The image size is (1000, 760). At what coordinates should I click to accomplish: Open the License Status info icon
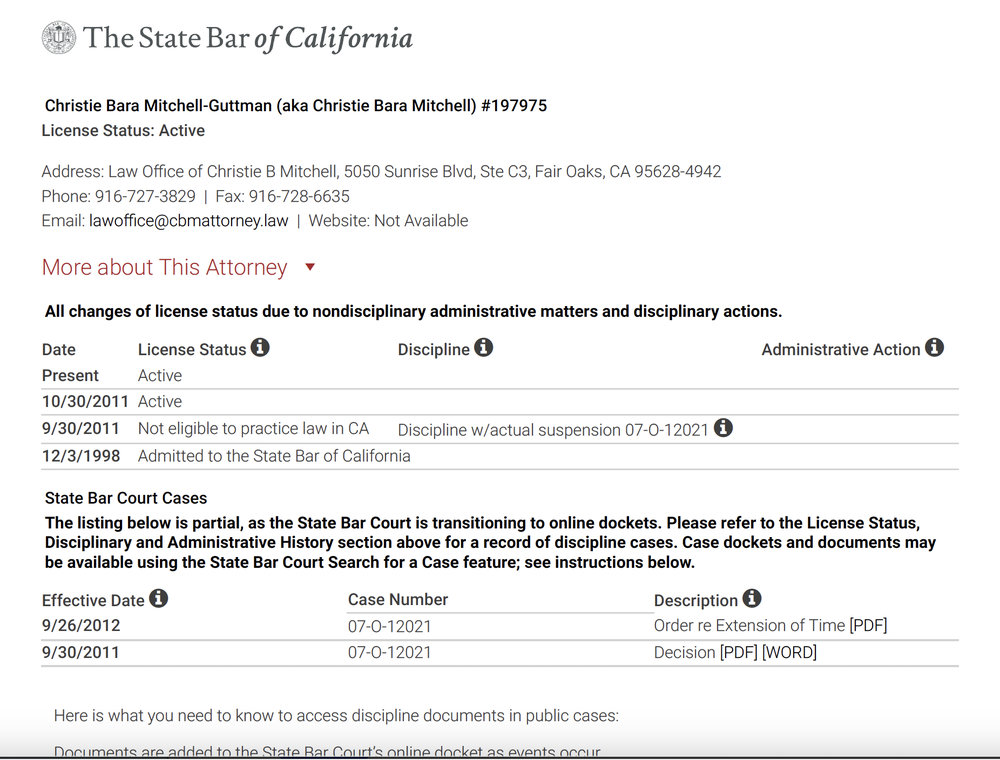click(x=259, y=348)
